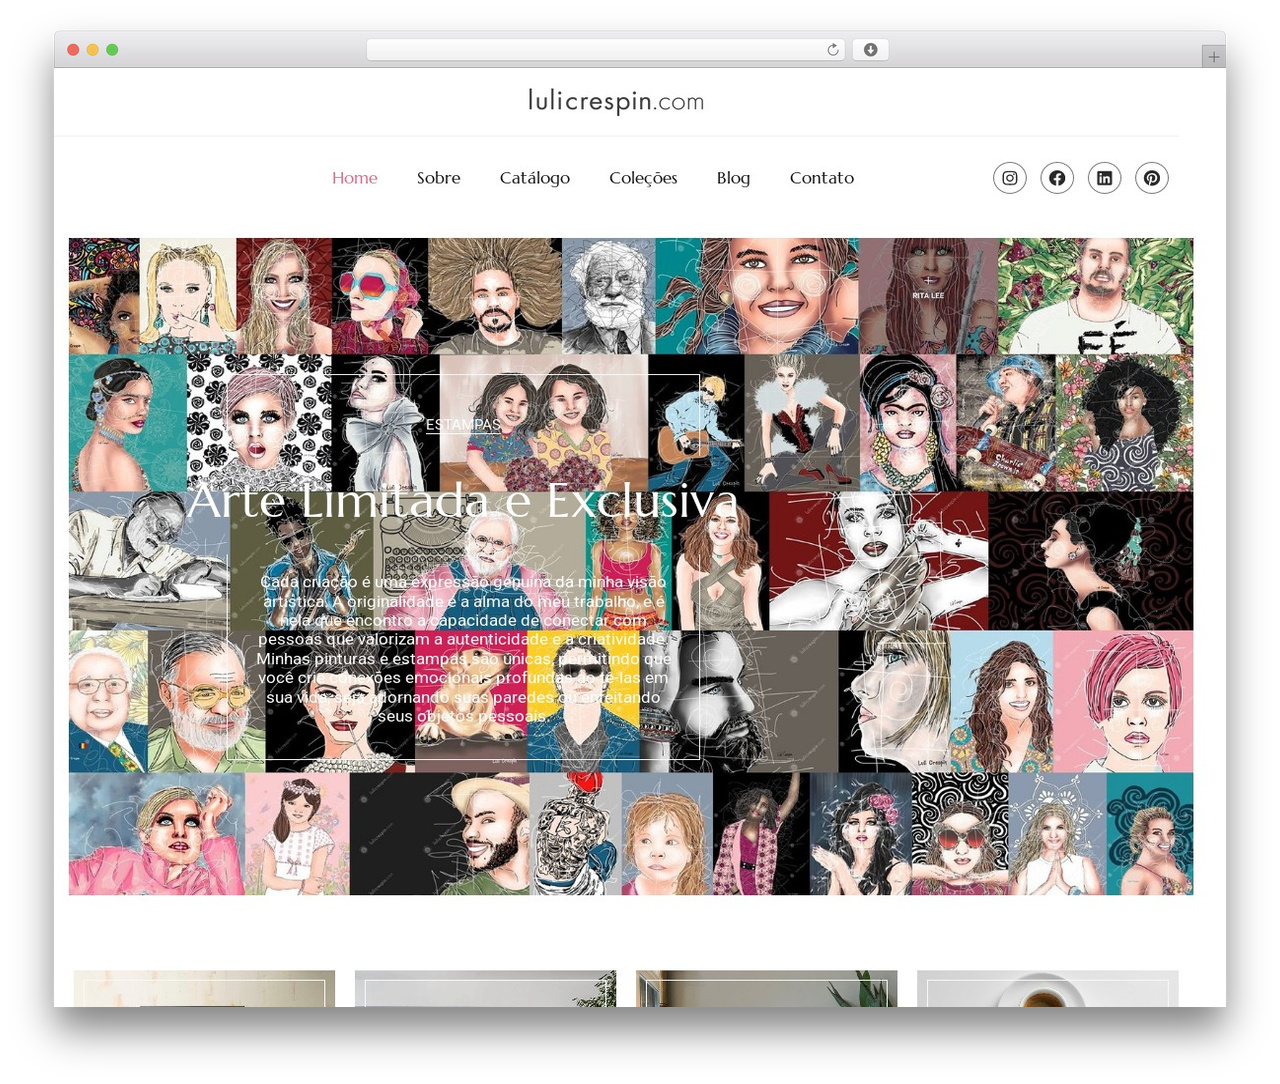Open the Instagram social icon

point(1010,178)
